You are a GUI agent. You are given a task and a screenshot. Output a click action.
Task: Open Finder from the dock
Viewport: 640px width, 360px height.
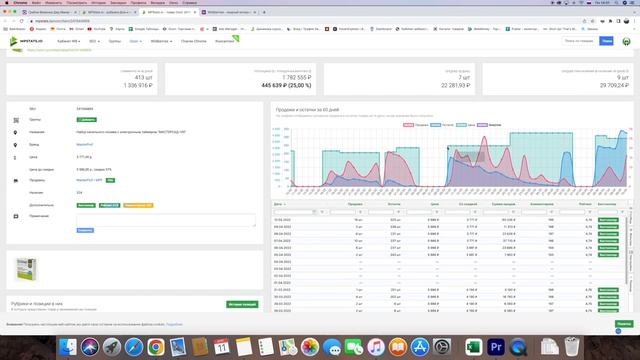coord(68,347)
